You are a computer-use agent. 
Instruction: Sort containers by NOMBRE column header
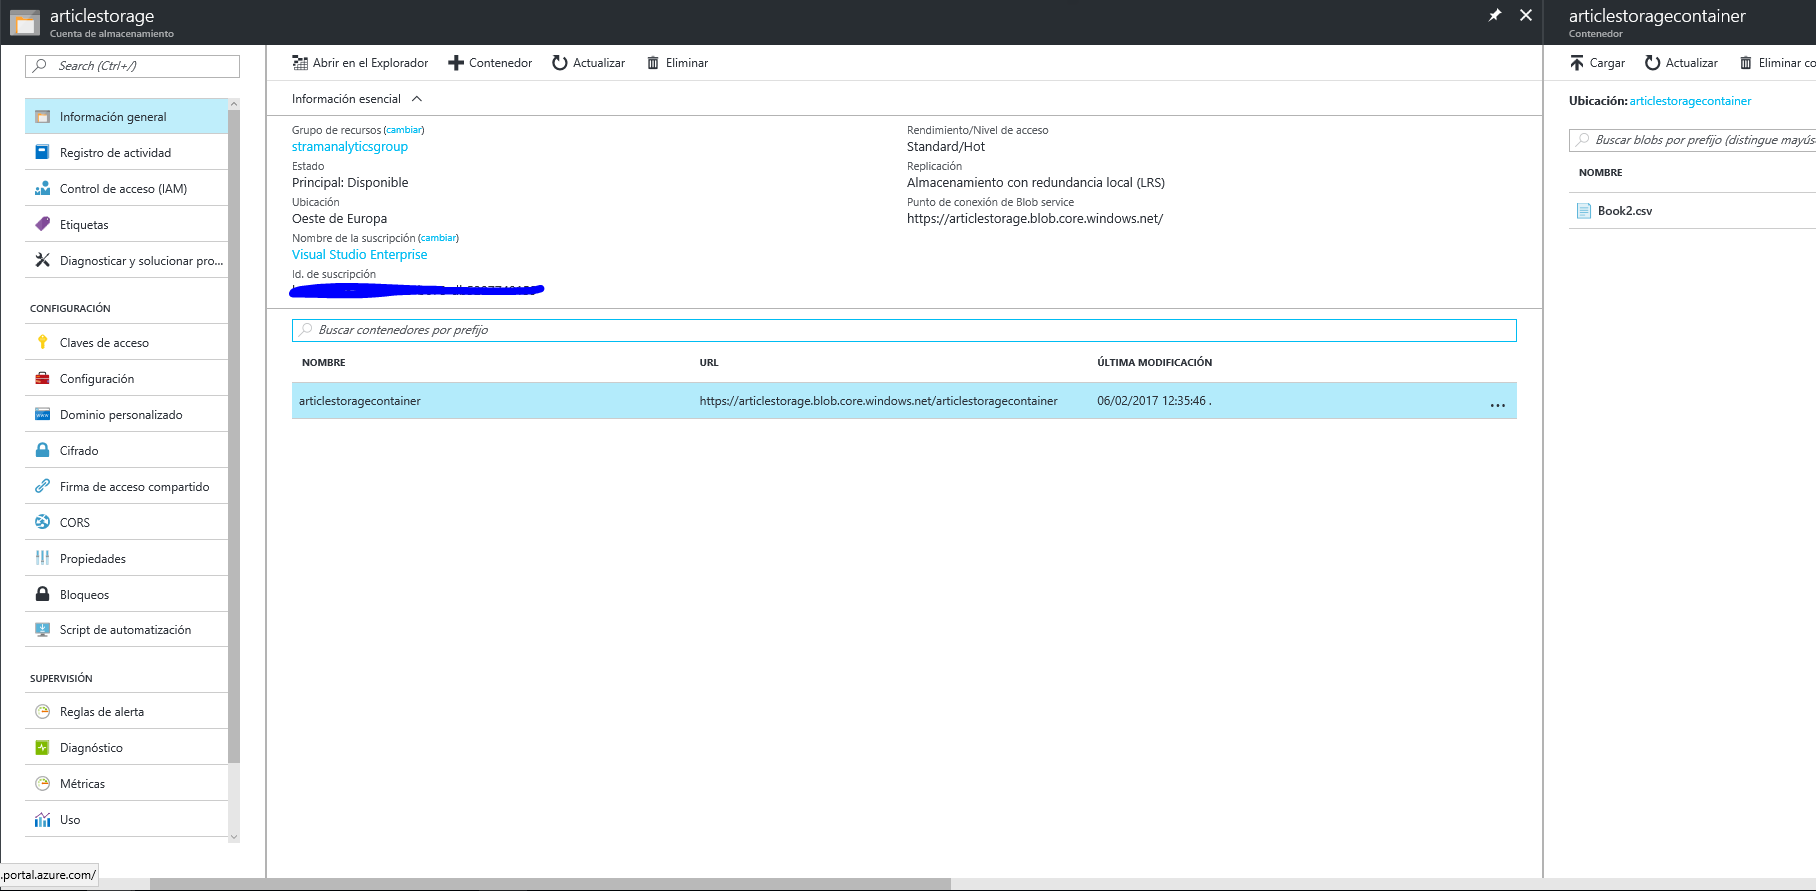[324, 363]
